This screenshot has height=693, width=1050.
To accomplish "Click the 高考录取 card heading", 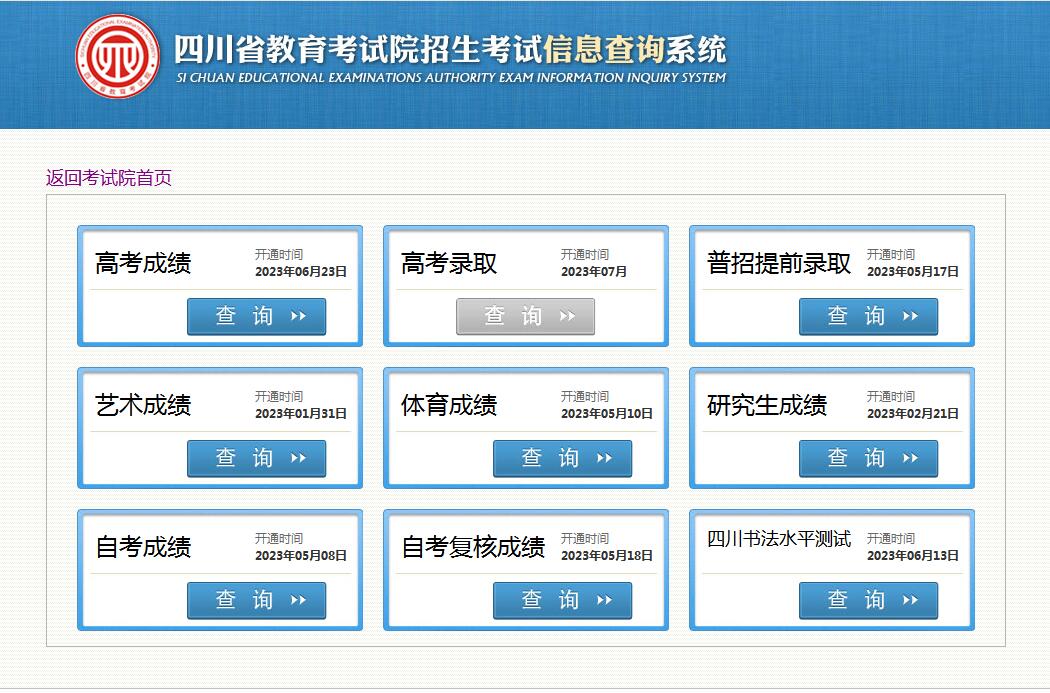I will pyautogui.click(x=449, y=263).
